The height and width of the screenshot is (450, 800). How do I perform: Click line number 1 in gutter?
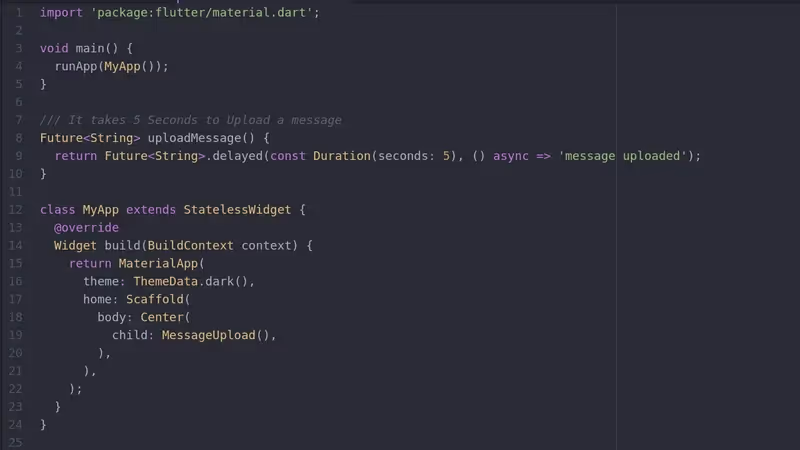tap(19, 13)
